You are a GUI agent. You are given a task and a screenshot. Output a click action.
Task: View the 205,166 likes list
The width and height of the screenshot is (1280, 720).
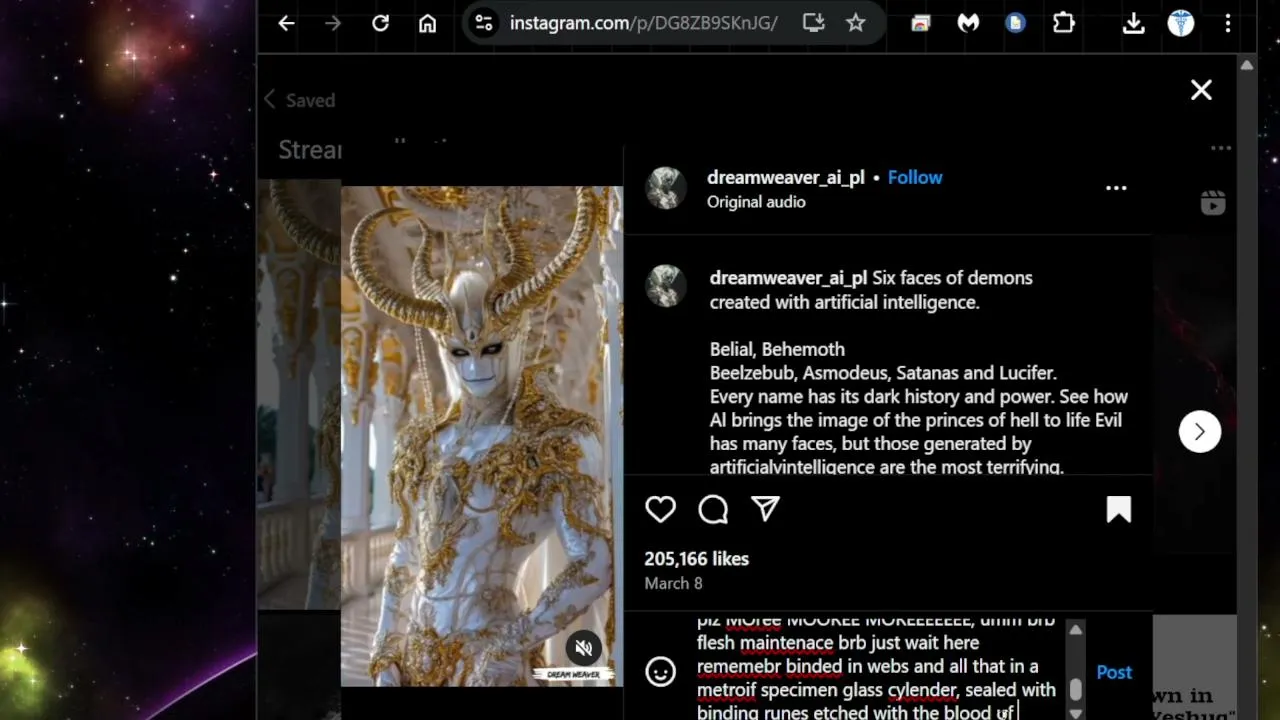pyautogui.click(x=697, y=559)
